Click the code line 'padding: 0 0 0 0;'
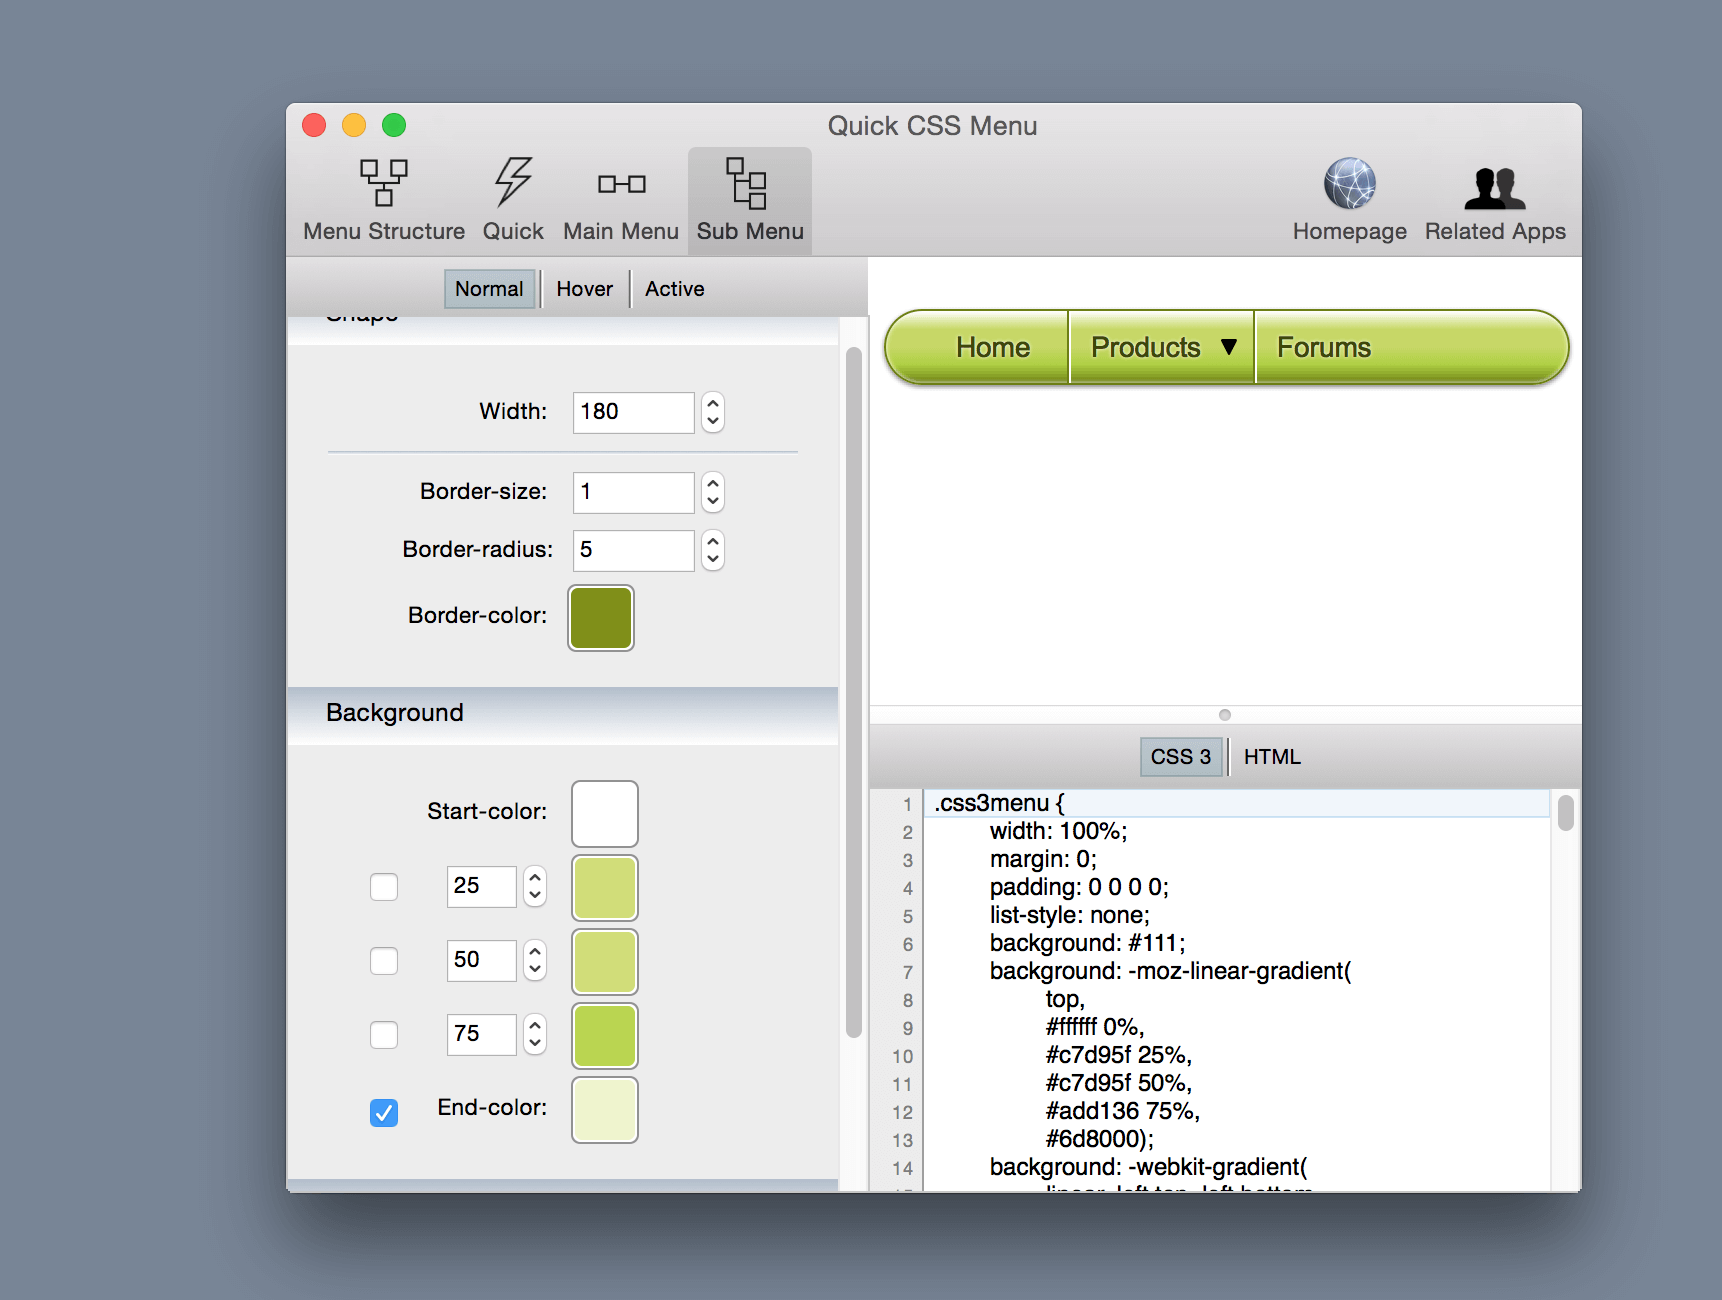Screen dimensions: 1722x1300 [x=1079, y=887]
